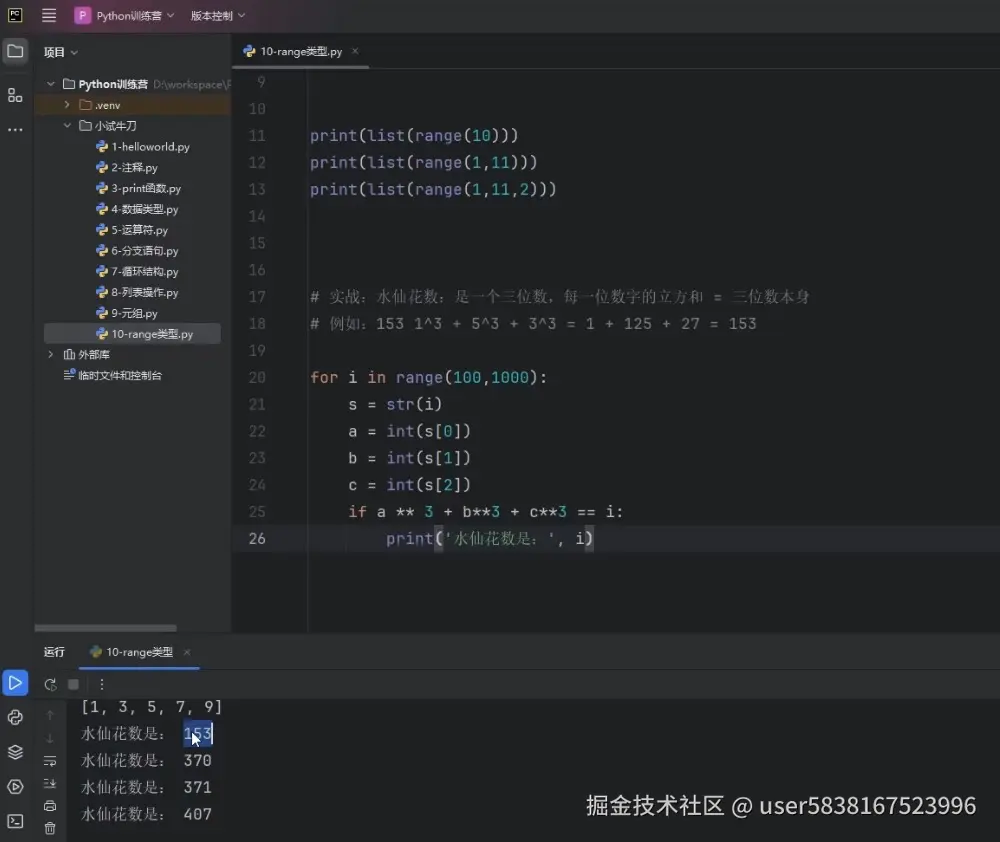Open the Python Packages tool window
Image resolution: width=1000 pixels, height=842 pixels.
[14, 752]
